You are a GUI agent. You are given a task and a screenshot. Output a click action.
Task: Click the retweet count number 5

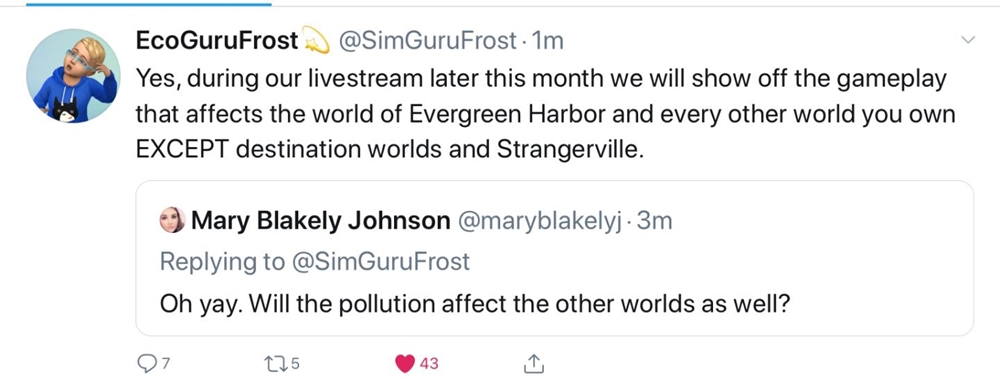[295, 364]
